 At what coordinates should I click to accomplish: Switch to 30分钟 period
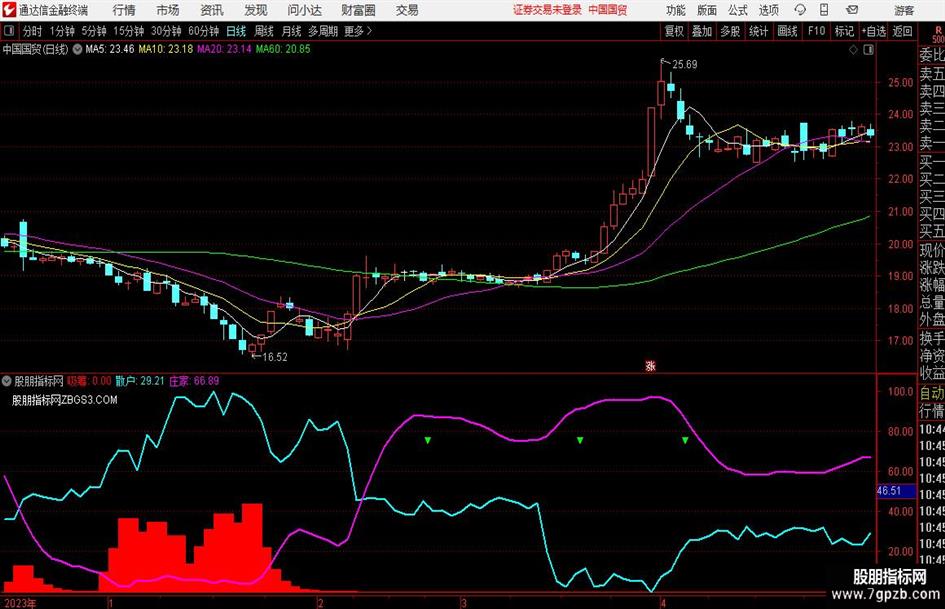[x=166, y=31]
